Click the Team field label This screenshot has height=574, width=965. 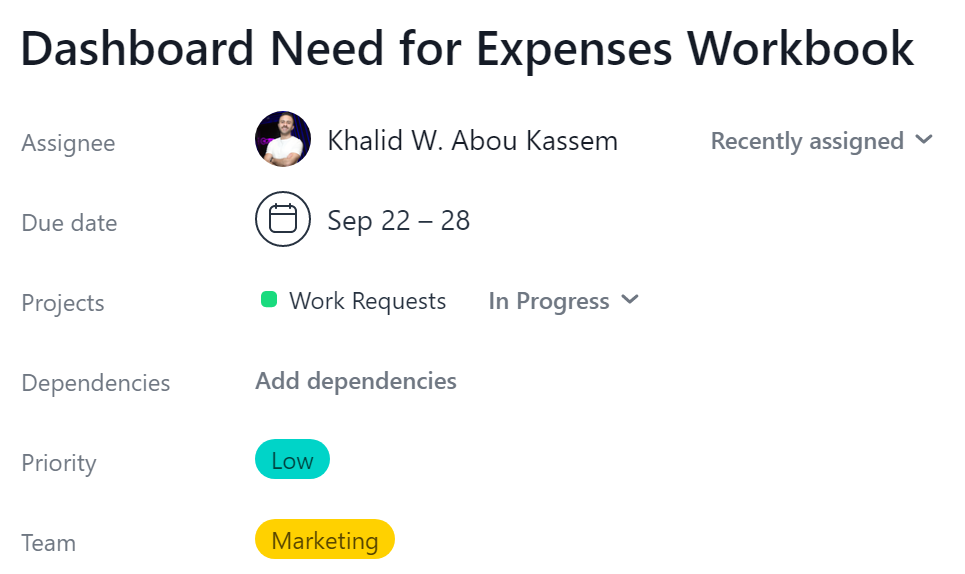click(49, 543)
